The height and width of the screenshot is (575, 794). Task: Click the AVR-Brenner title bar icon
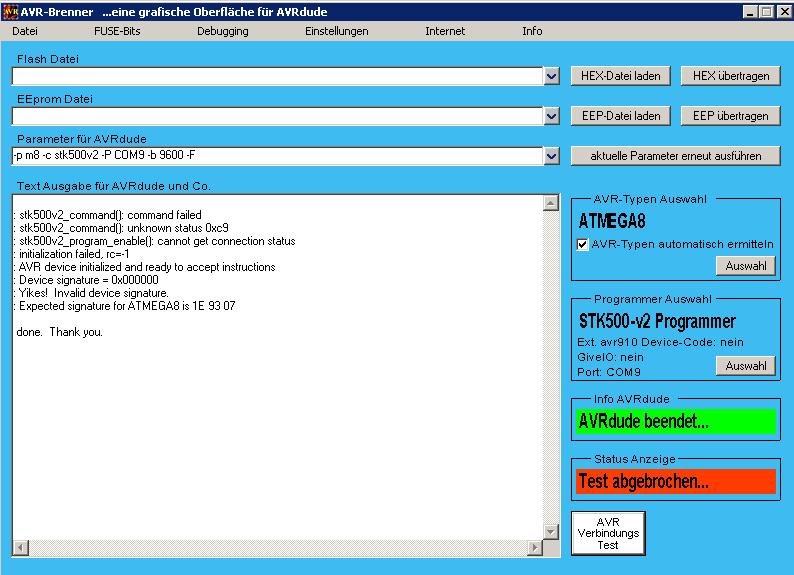(10, 12)
